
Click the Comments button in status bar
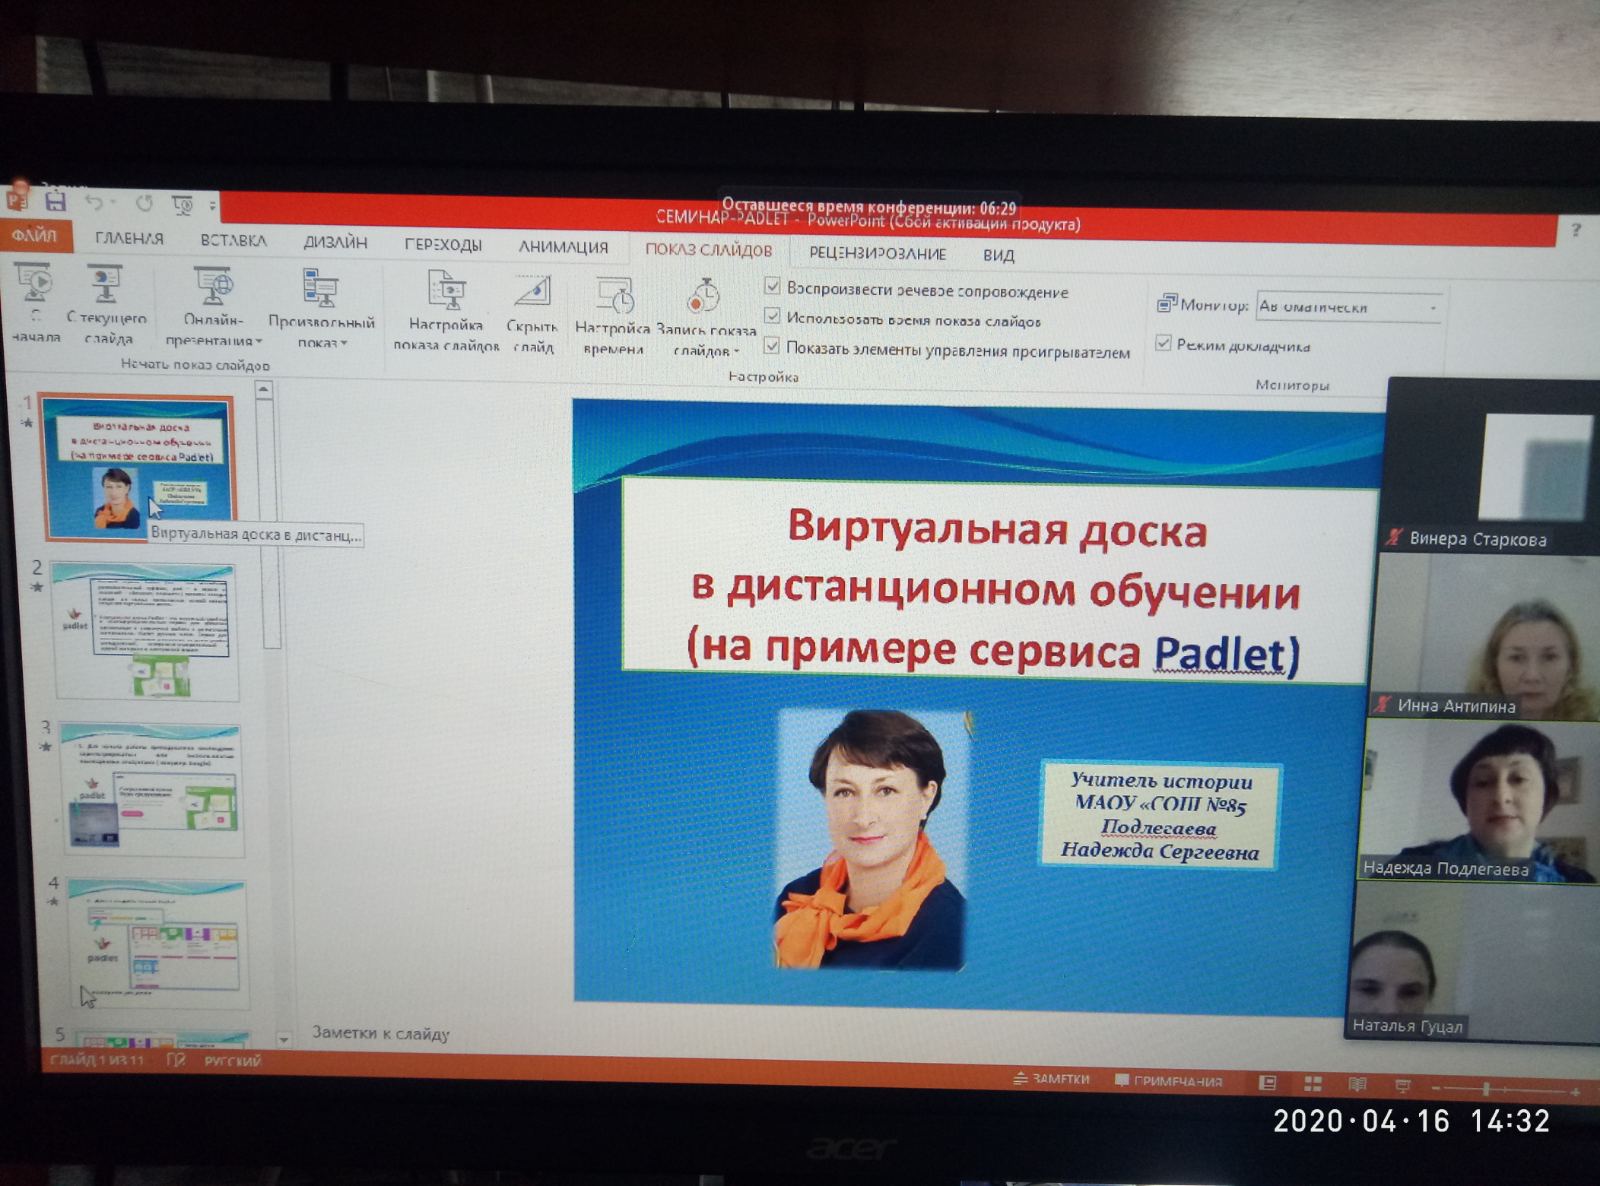[x=1168, y=1081]
